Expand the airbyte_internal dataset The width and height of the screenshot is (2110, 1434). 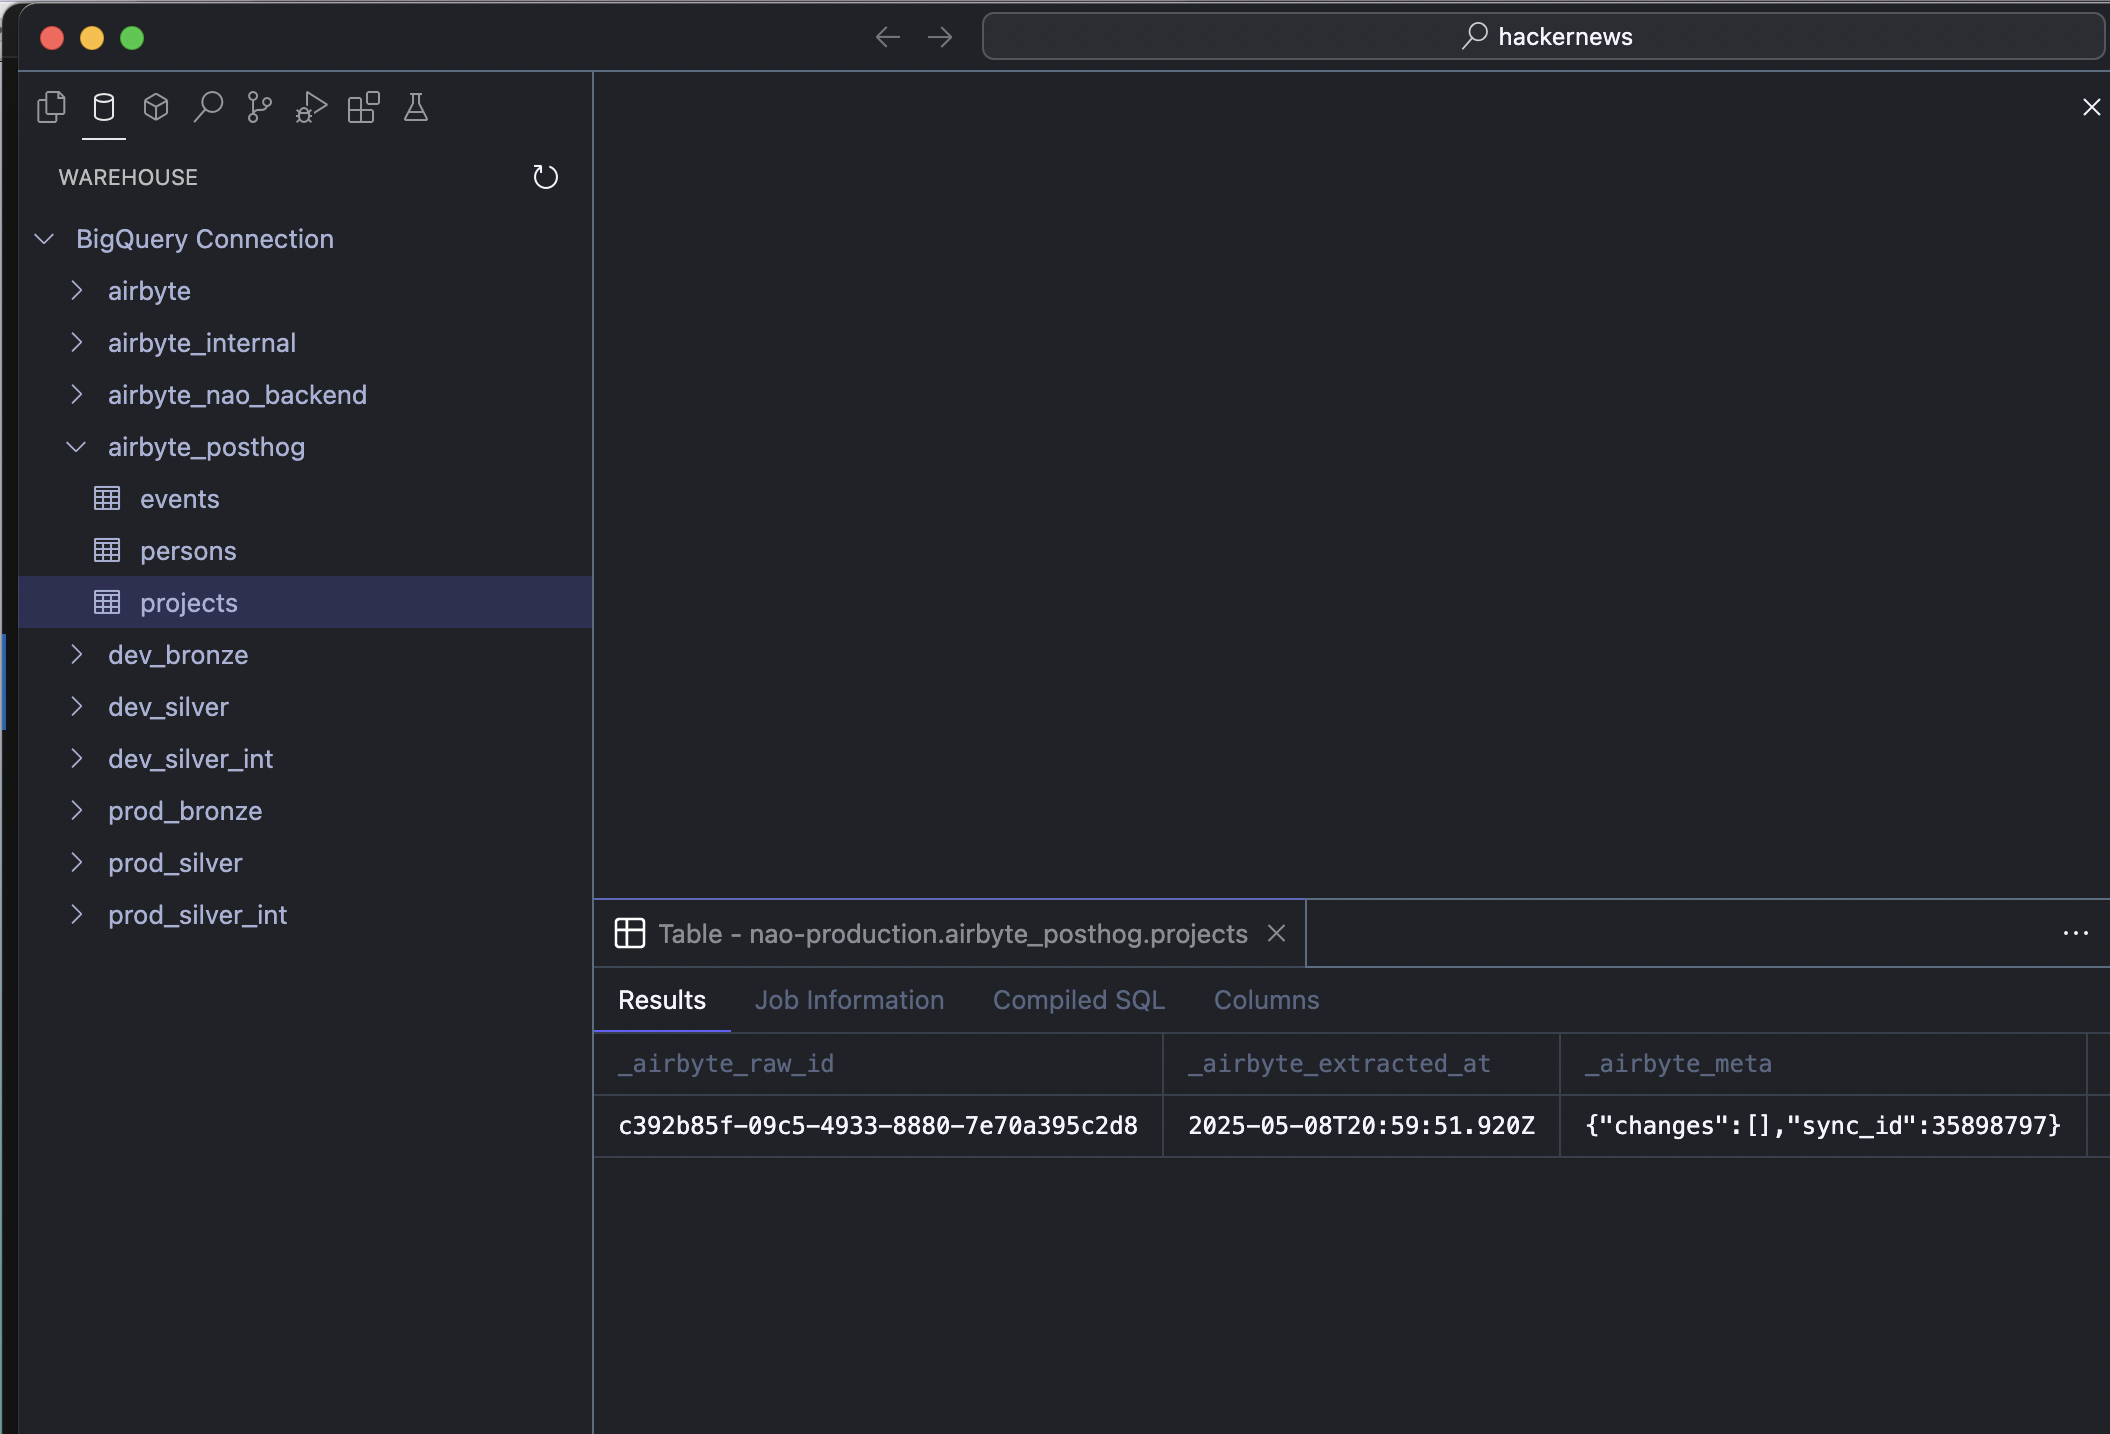click(76, 343)
